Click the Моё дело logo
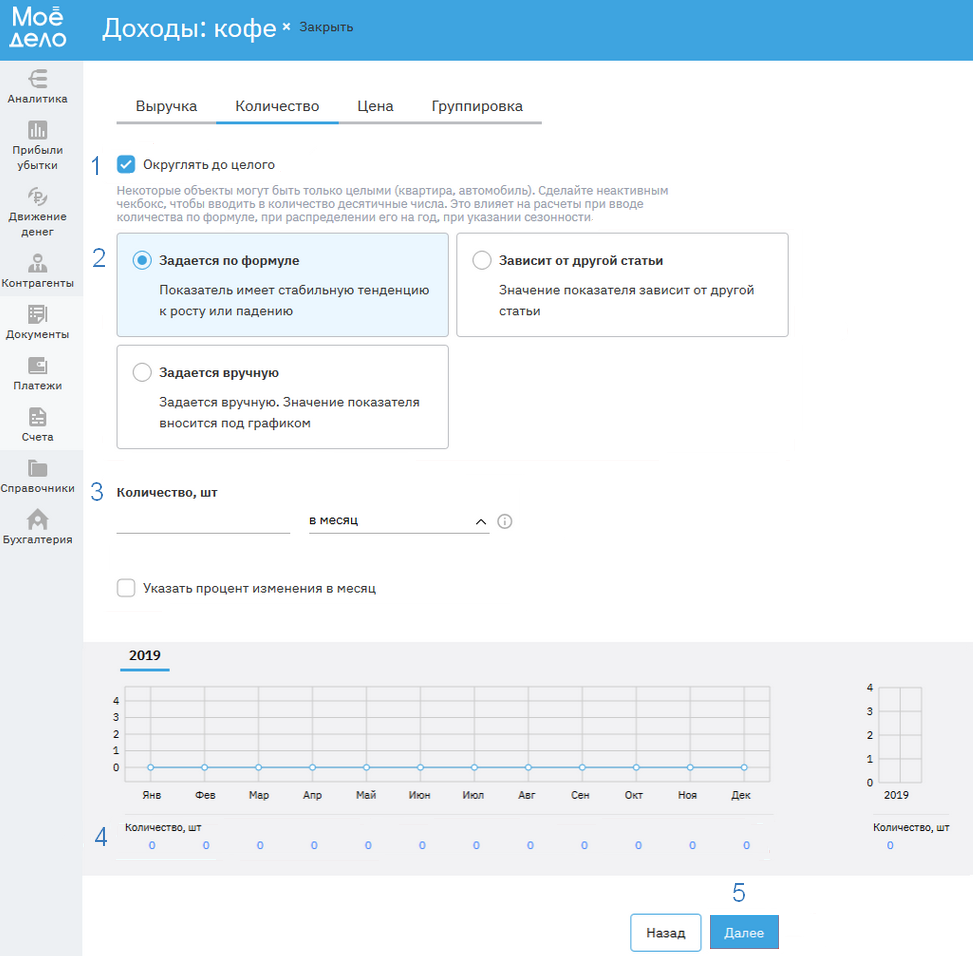Image resolution: width=973 pixels, height=956 pixels. pyautogui.click(x=37, y=27)
